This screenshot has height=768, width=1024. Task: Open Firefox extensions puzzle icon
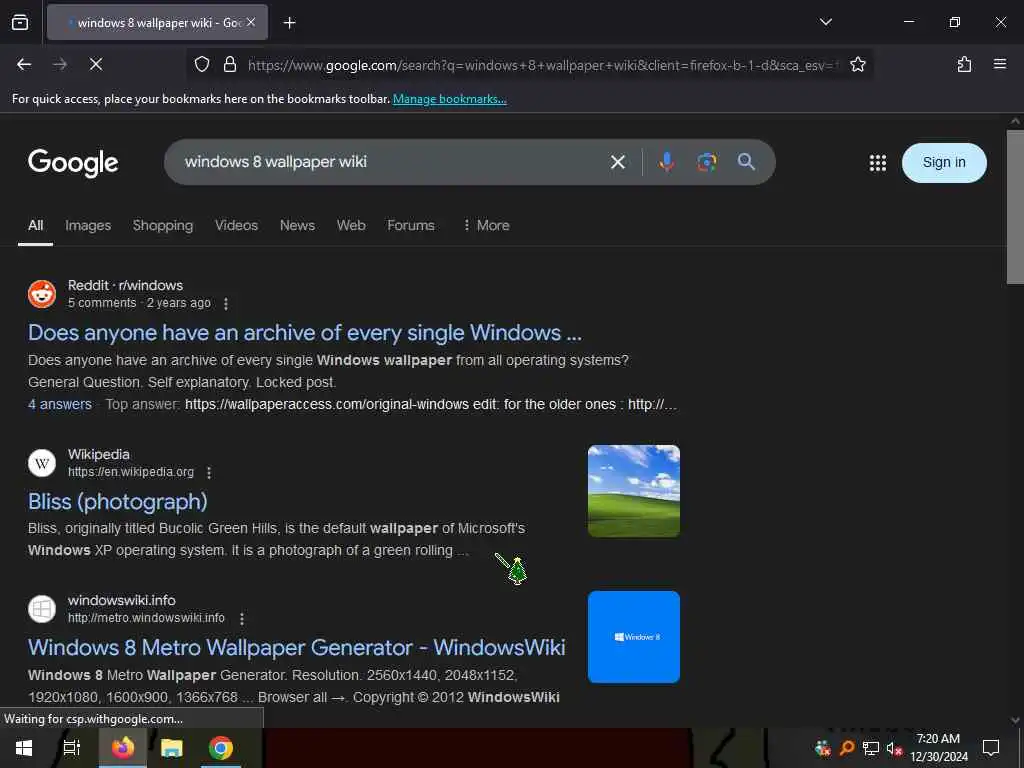coord(964,64)
